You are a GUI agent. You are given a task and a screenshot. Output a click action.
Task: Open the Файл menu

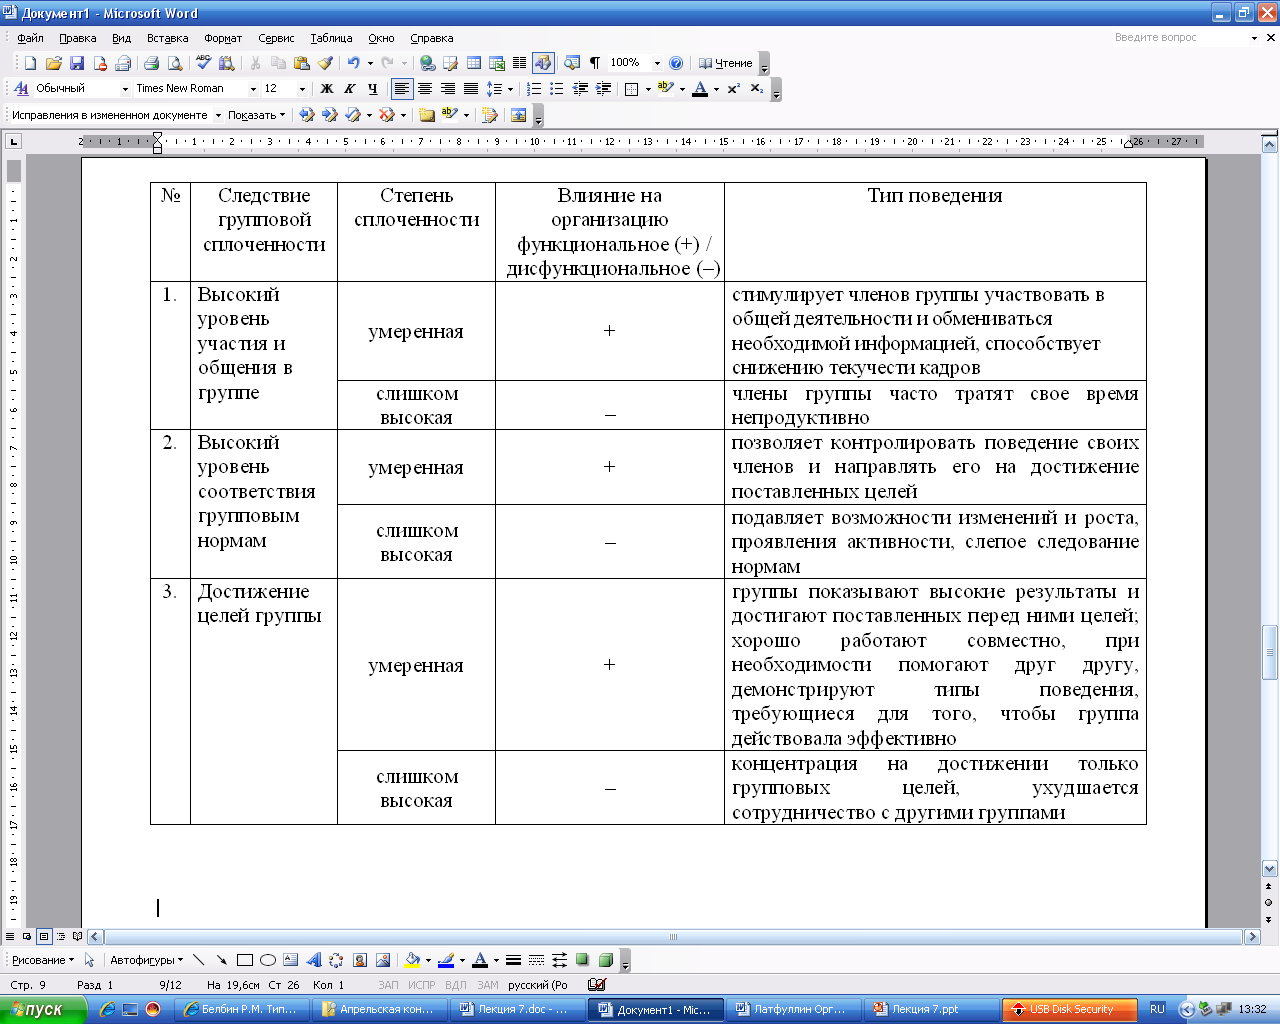[31, 38]
